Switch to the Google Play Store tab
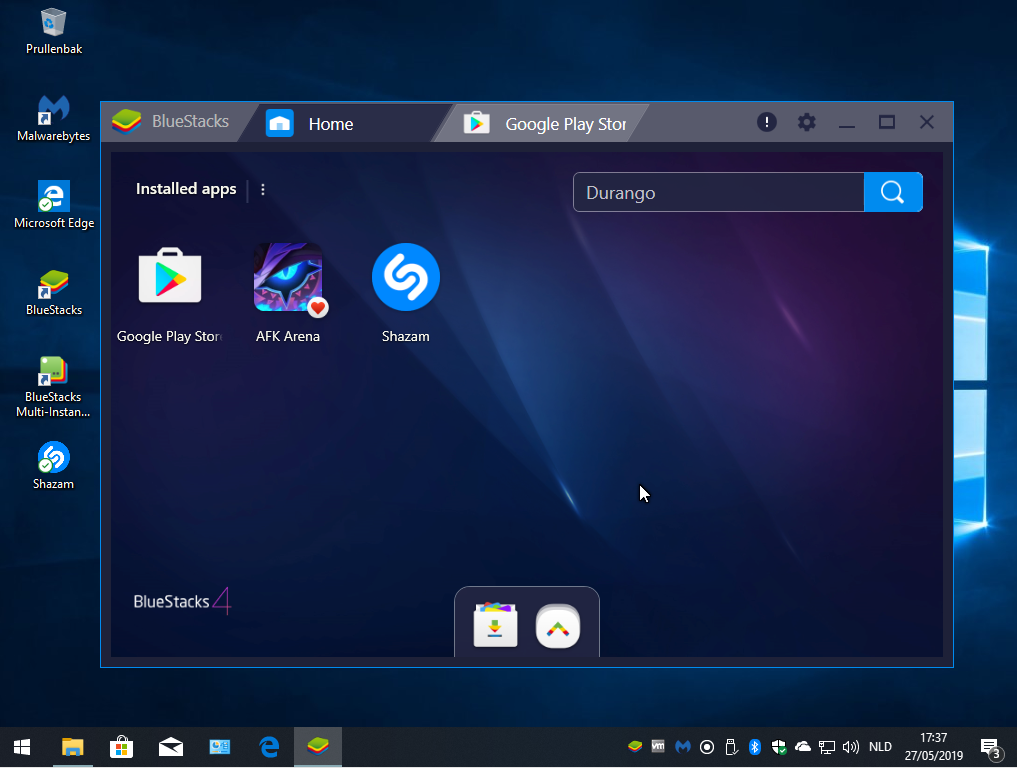 (x=545, y=123)
